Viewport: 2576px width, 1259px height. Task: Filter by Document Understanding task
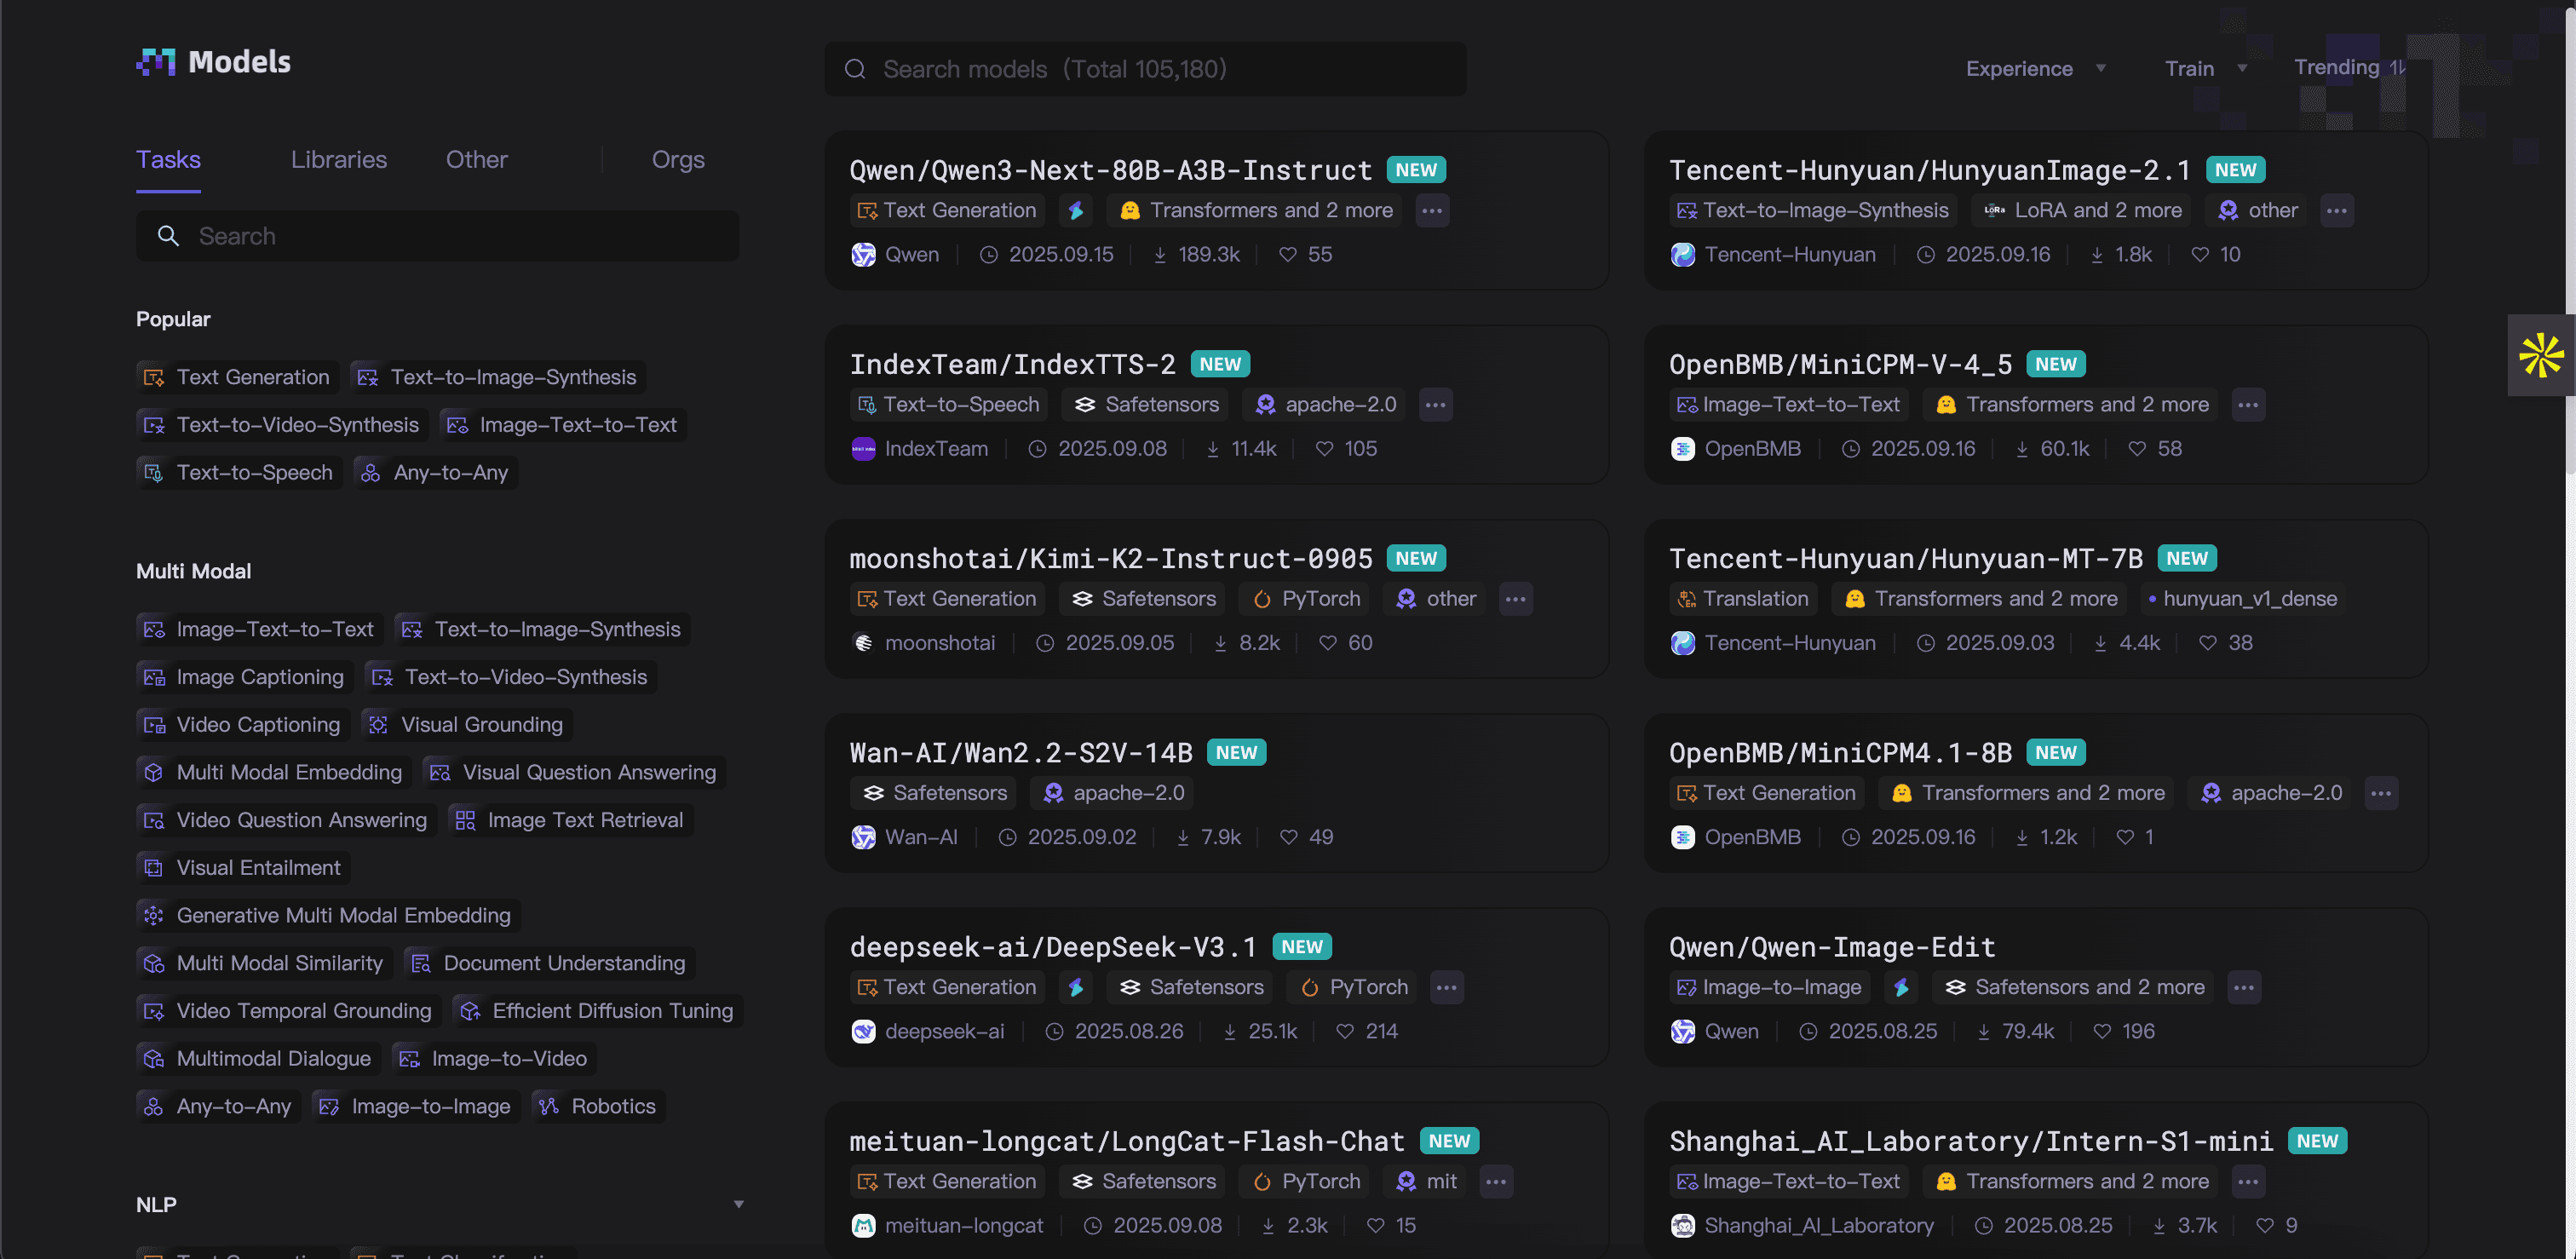(549, 963)
